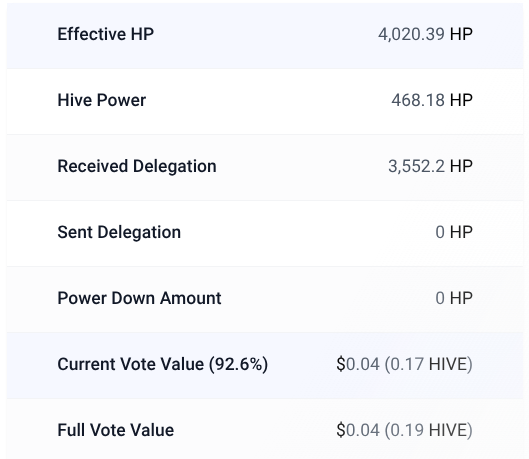Click the Hive Power label
Viewport: 529px width, 459px height.
tap(102, 100)
